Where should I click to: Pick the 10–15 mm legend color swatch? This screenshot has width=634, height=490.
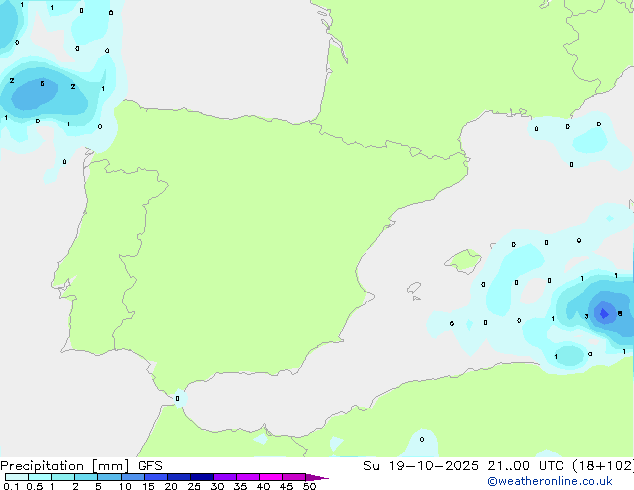[x=133, y=477]
